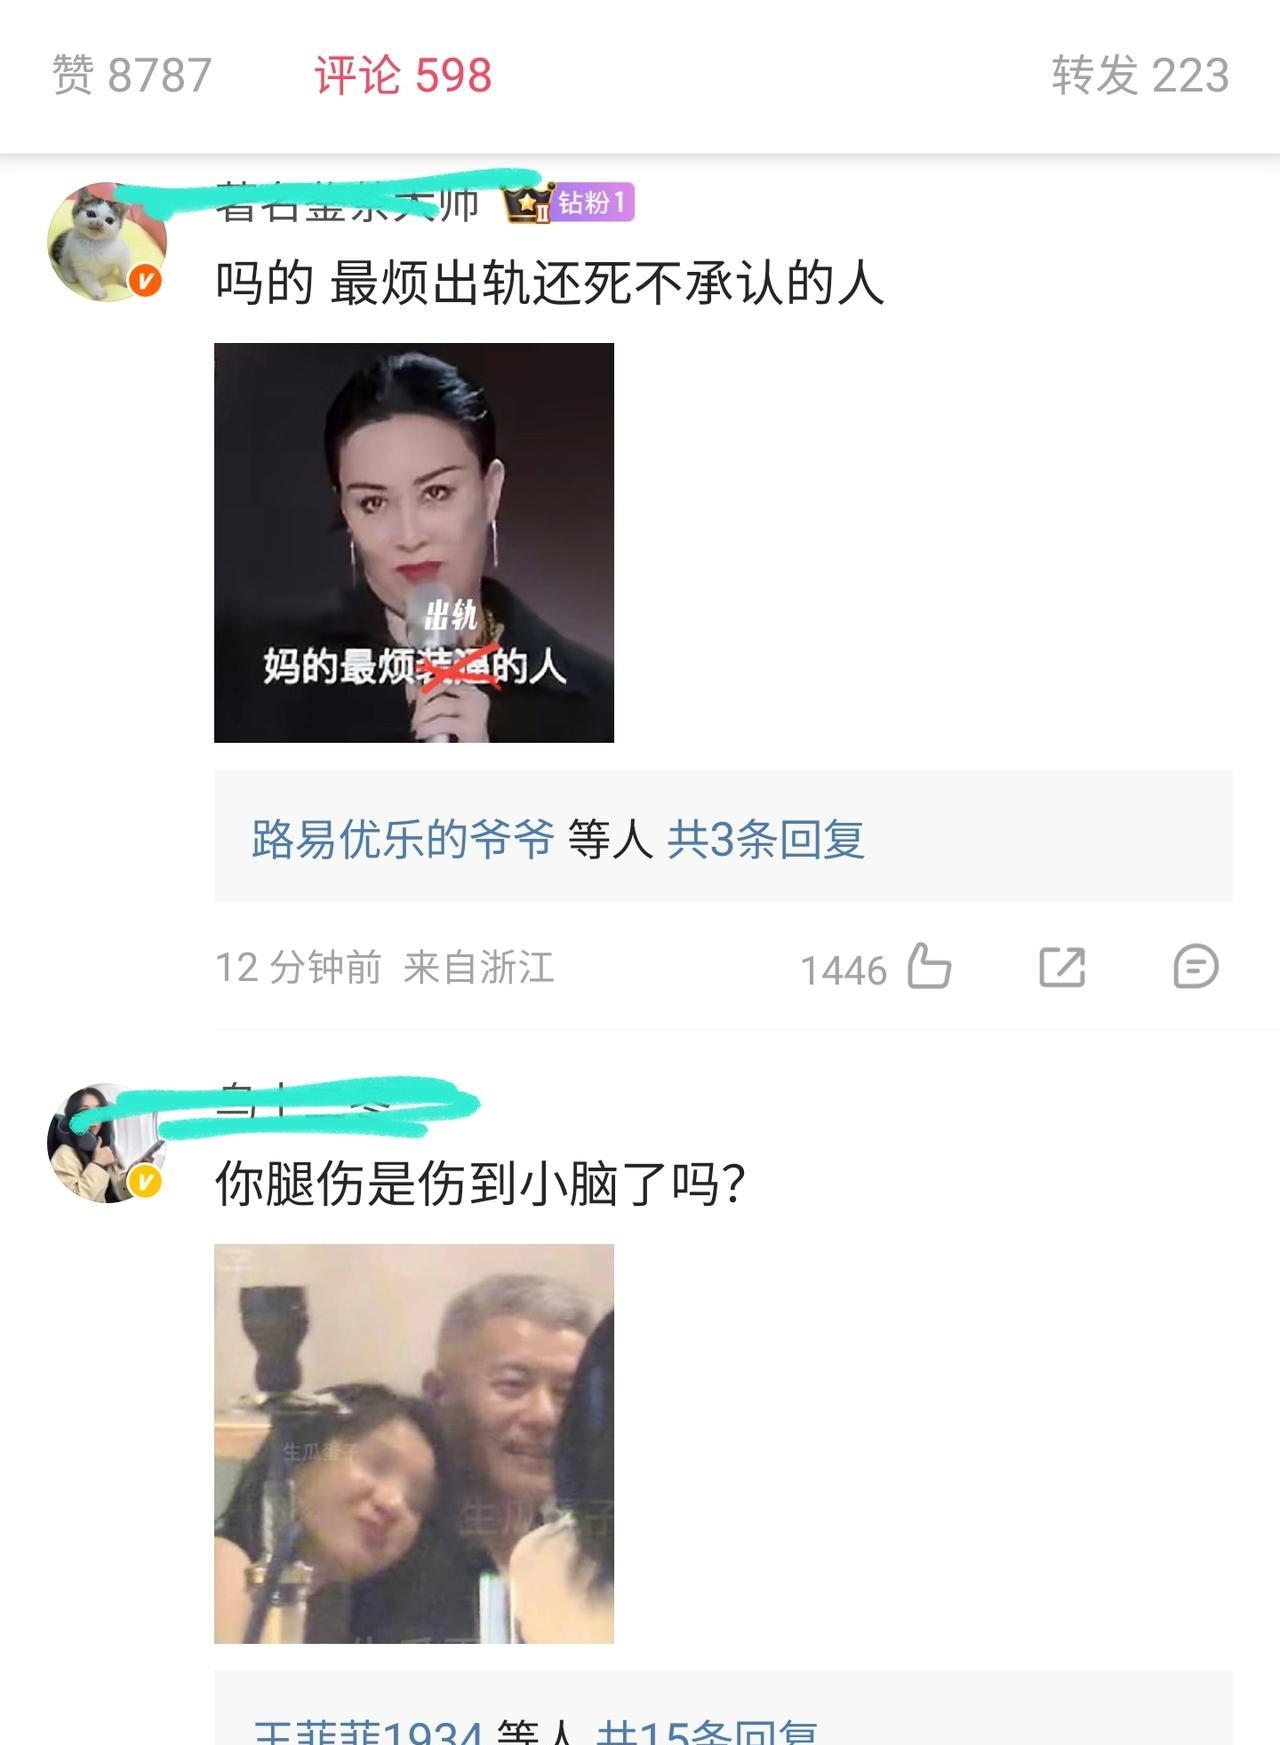Image resolution: width=1280 pixels, height=1745 pixels.
Task: Switch to the 转发 223 tab
Action: pyautogui.click(x=1140, y=75)
